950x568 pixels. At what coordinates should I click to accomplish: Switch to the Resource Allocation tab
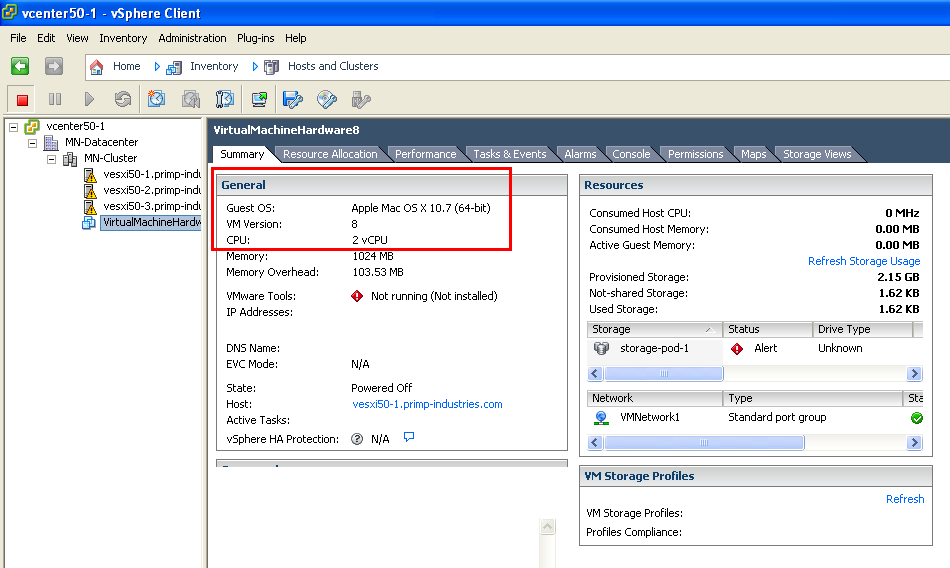tap(330, 154)
